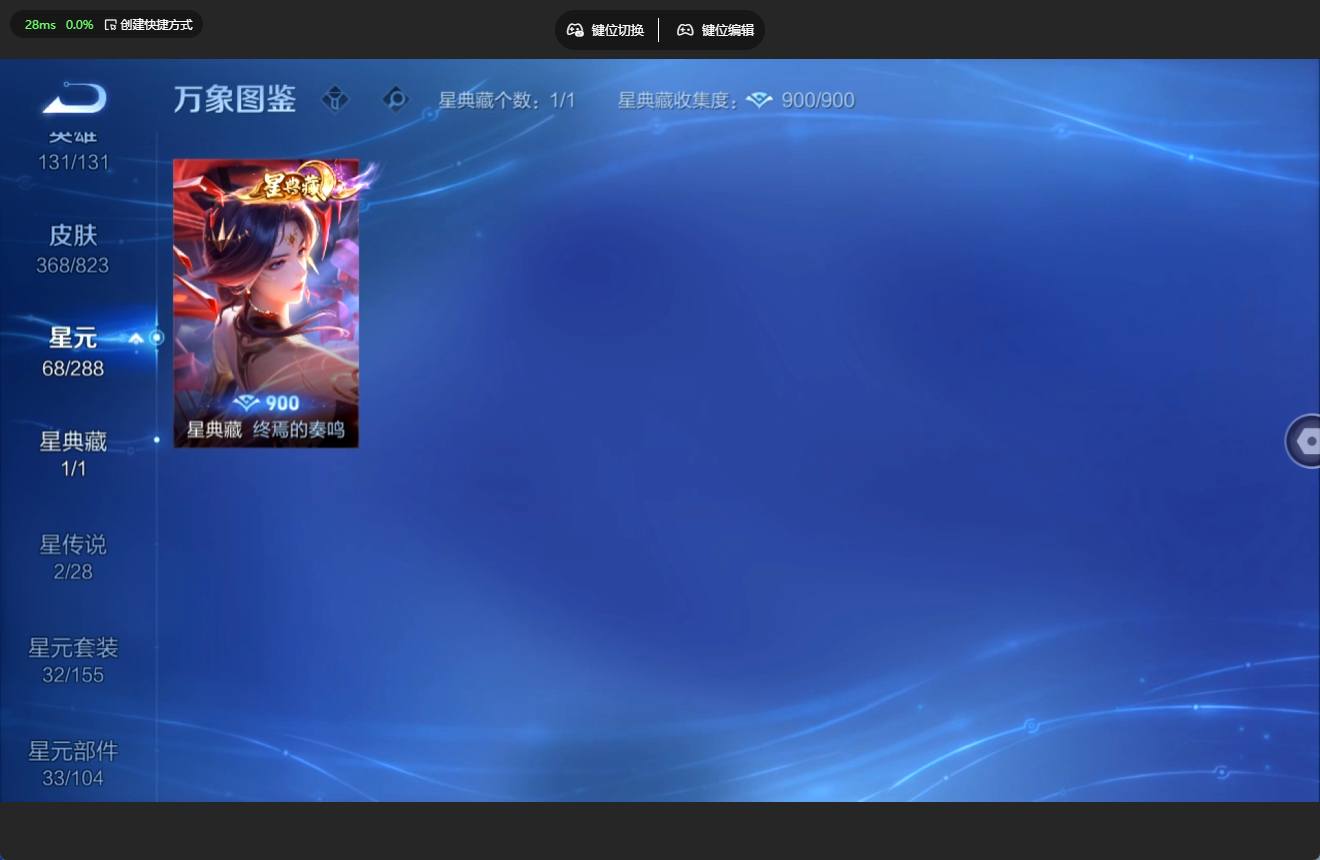Click the 创建快捷方式 button
1320x860 pixels.
point(148,24)
